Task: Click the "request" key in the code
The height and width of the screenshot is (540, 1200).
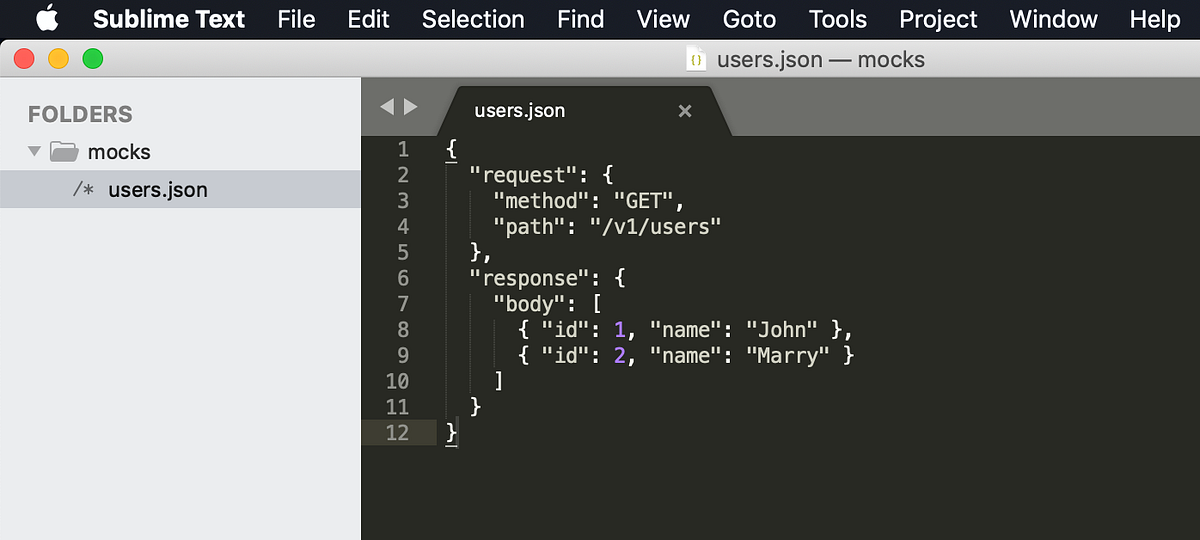Action: (x=524, y=175)
